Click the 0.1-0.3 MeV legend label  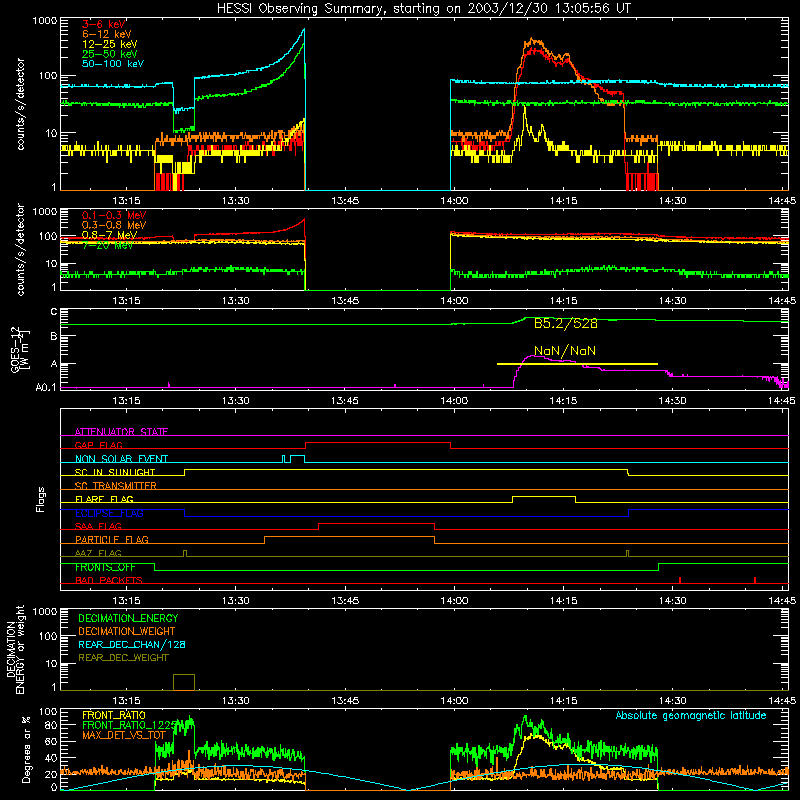pyautogui.click(x=114, y=215)
